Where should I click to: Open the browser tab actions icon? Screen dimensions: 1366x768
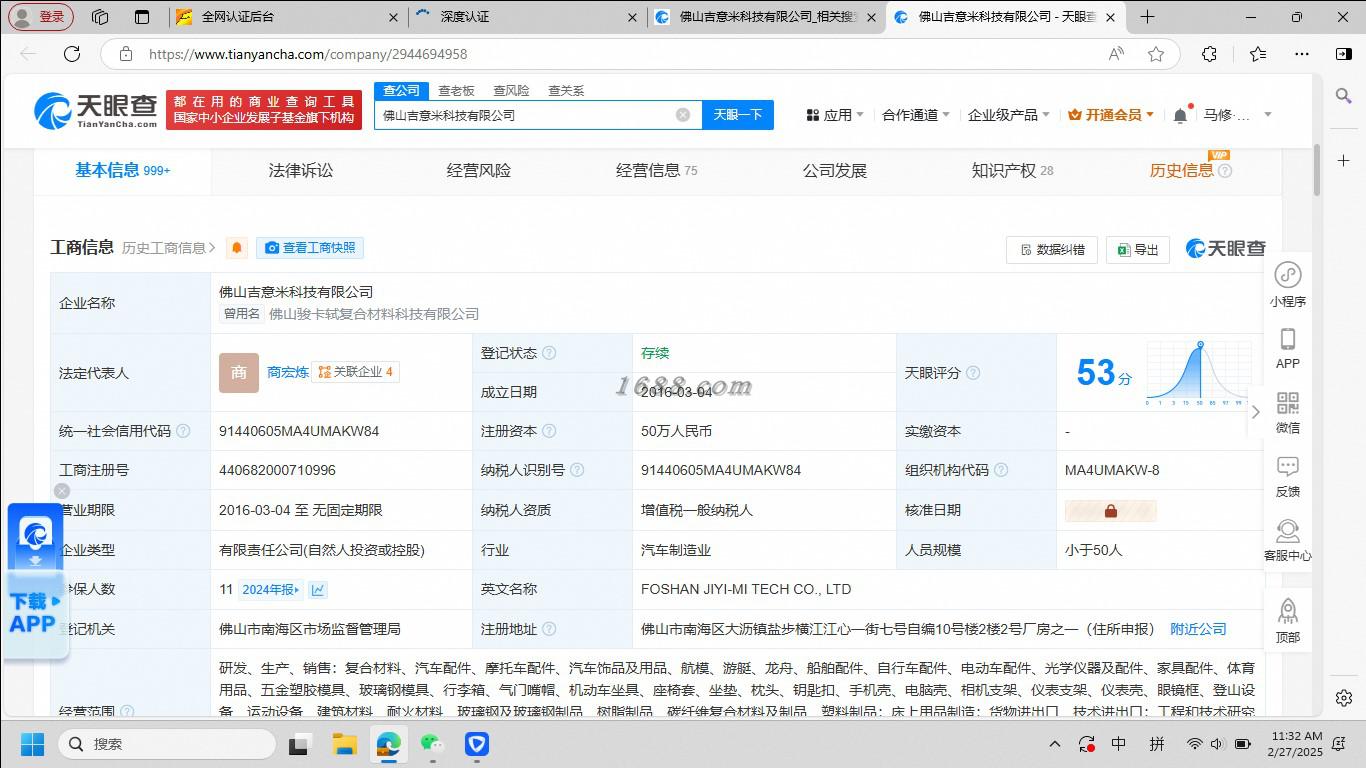(142, 17)
